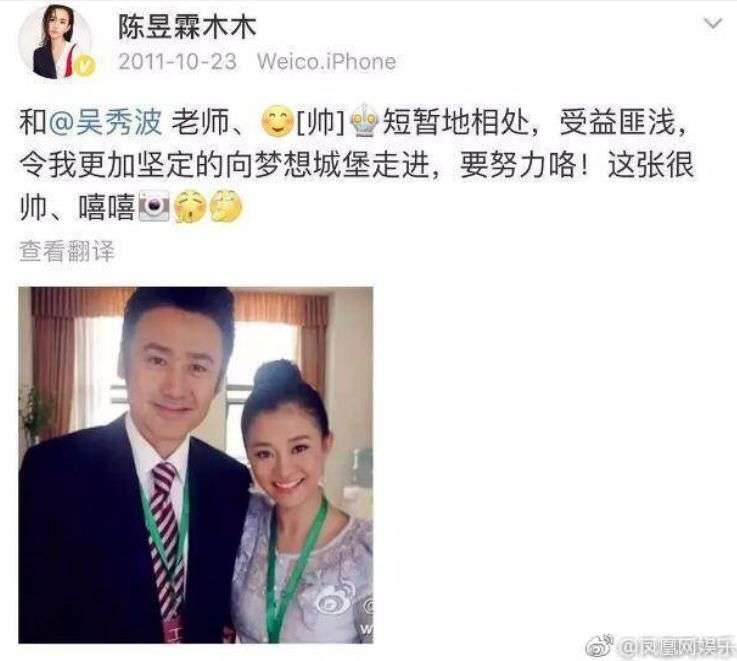The height and width of the screenshot is (661, 737).
Task: Click the kissing face emoji
Action: click(x=190, y=207)
